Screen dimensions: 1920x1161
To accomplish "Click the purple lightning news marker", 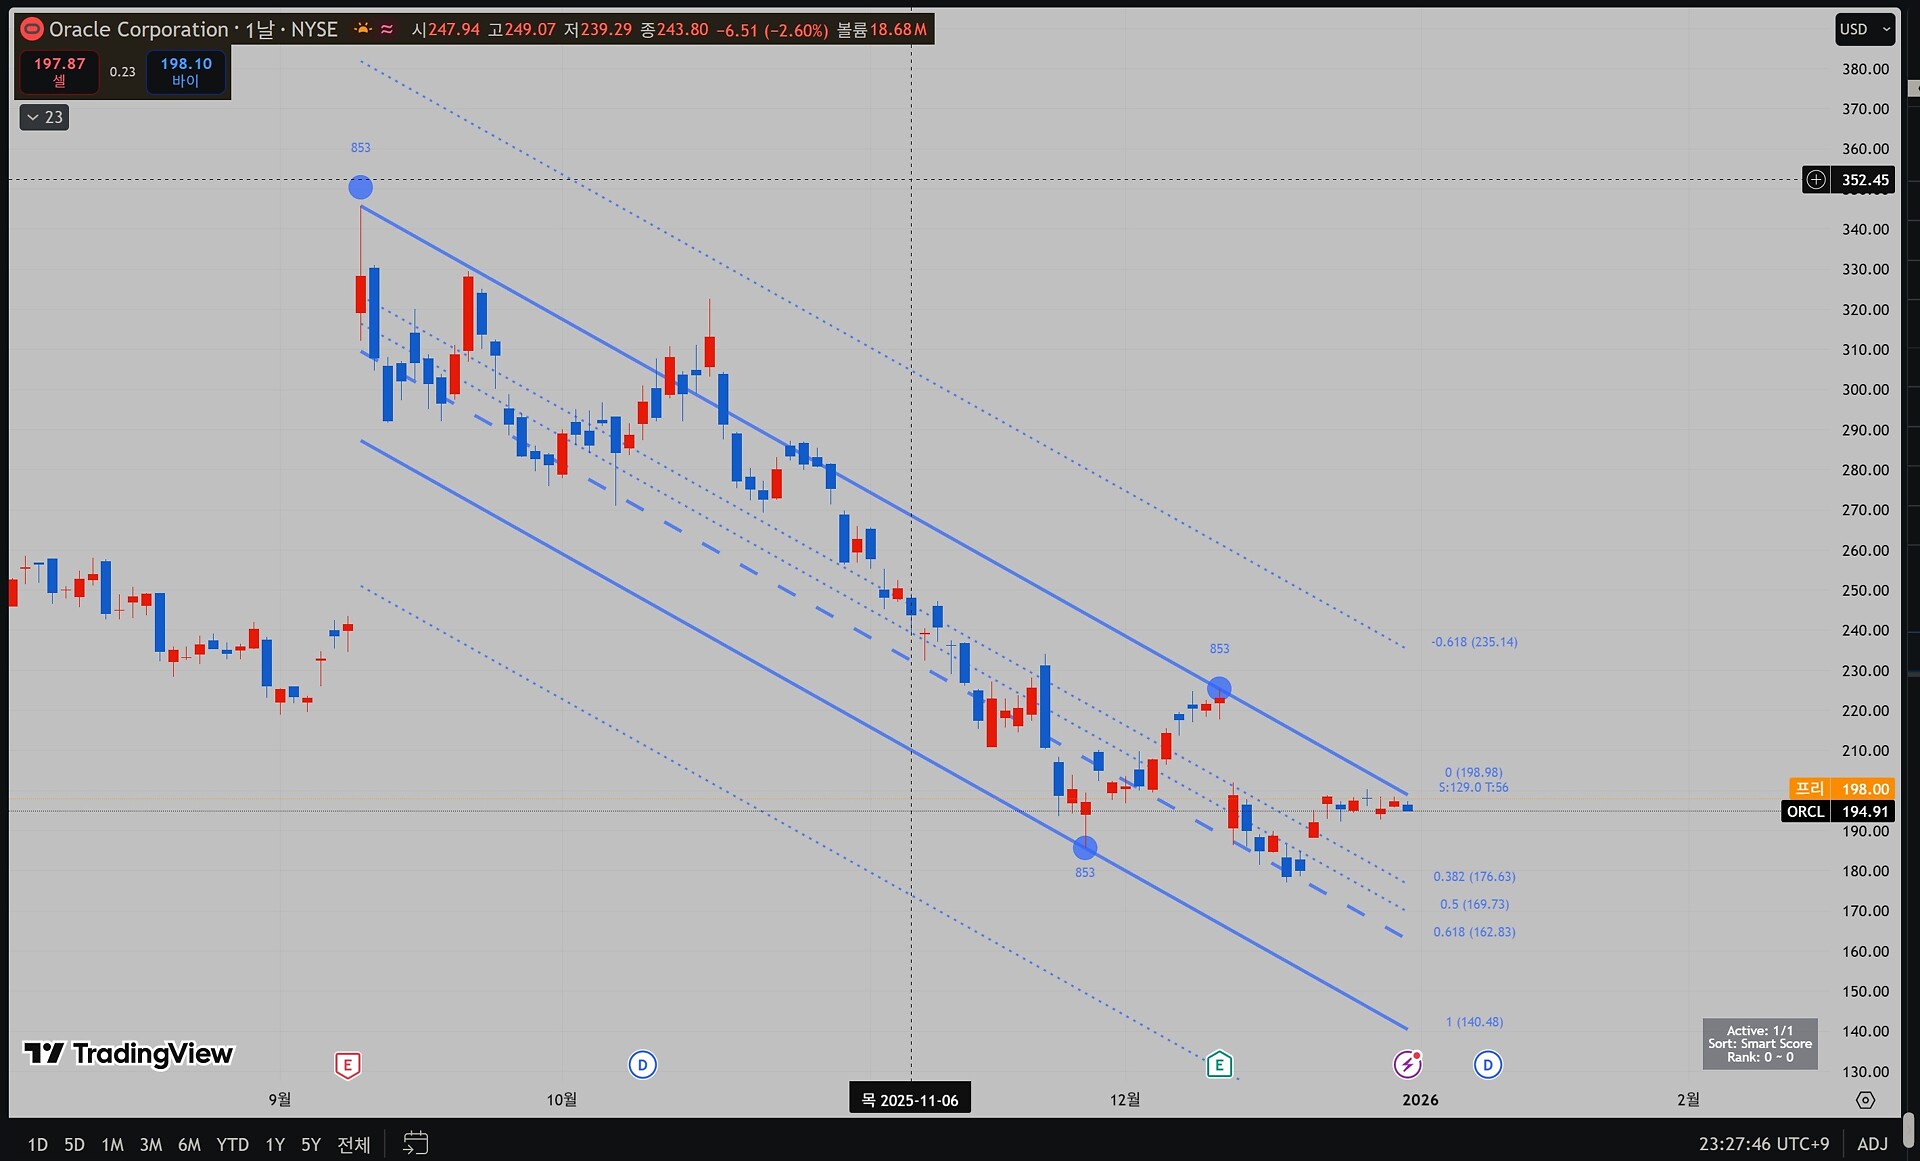I will [1407, 1065].
